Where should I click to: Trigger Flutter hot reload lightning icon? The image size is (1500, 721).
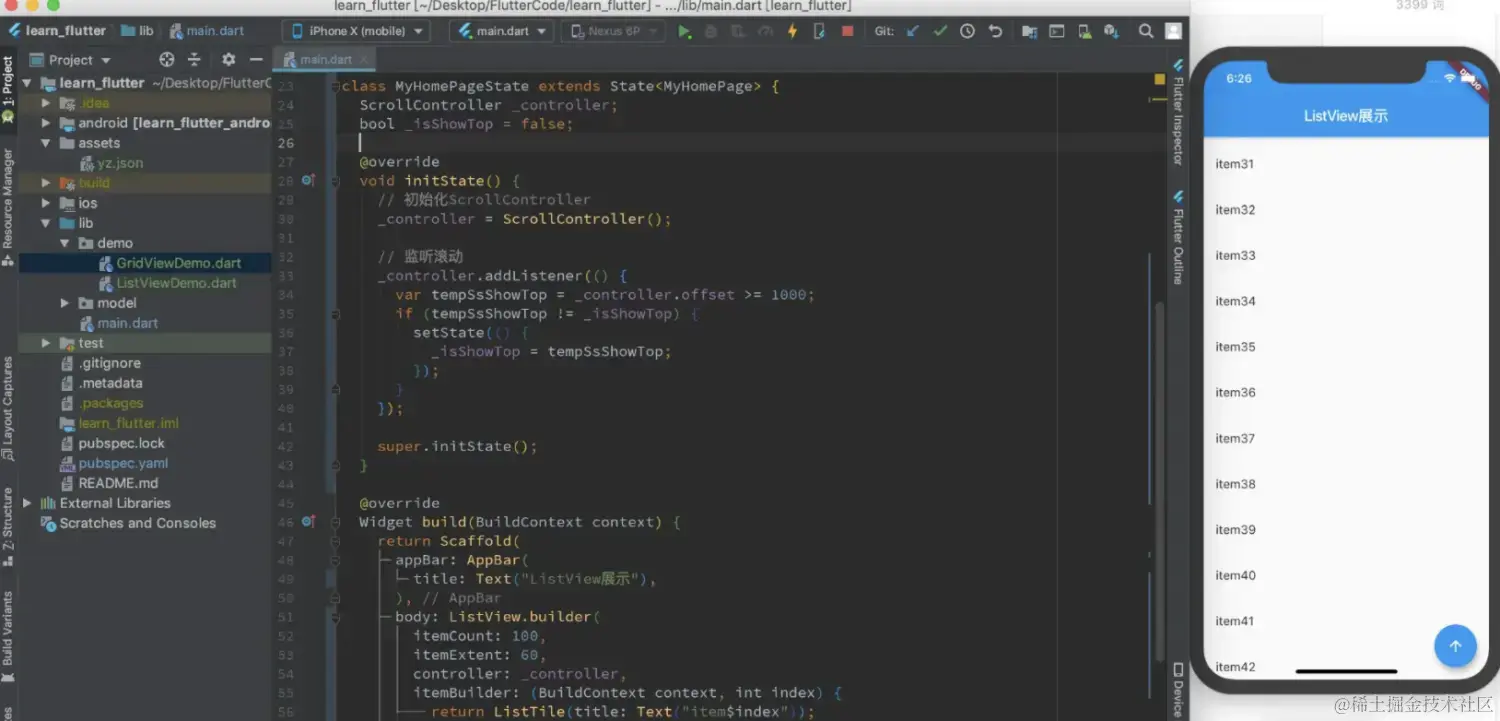(x=792, y=32)
